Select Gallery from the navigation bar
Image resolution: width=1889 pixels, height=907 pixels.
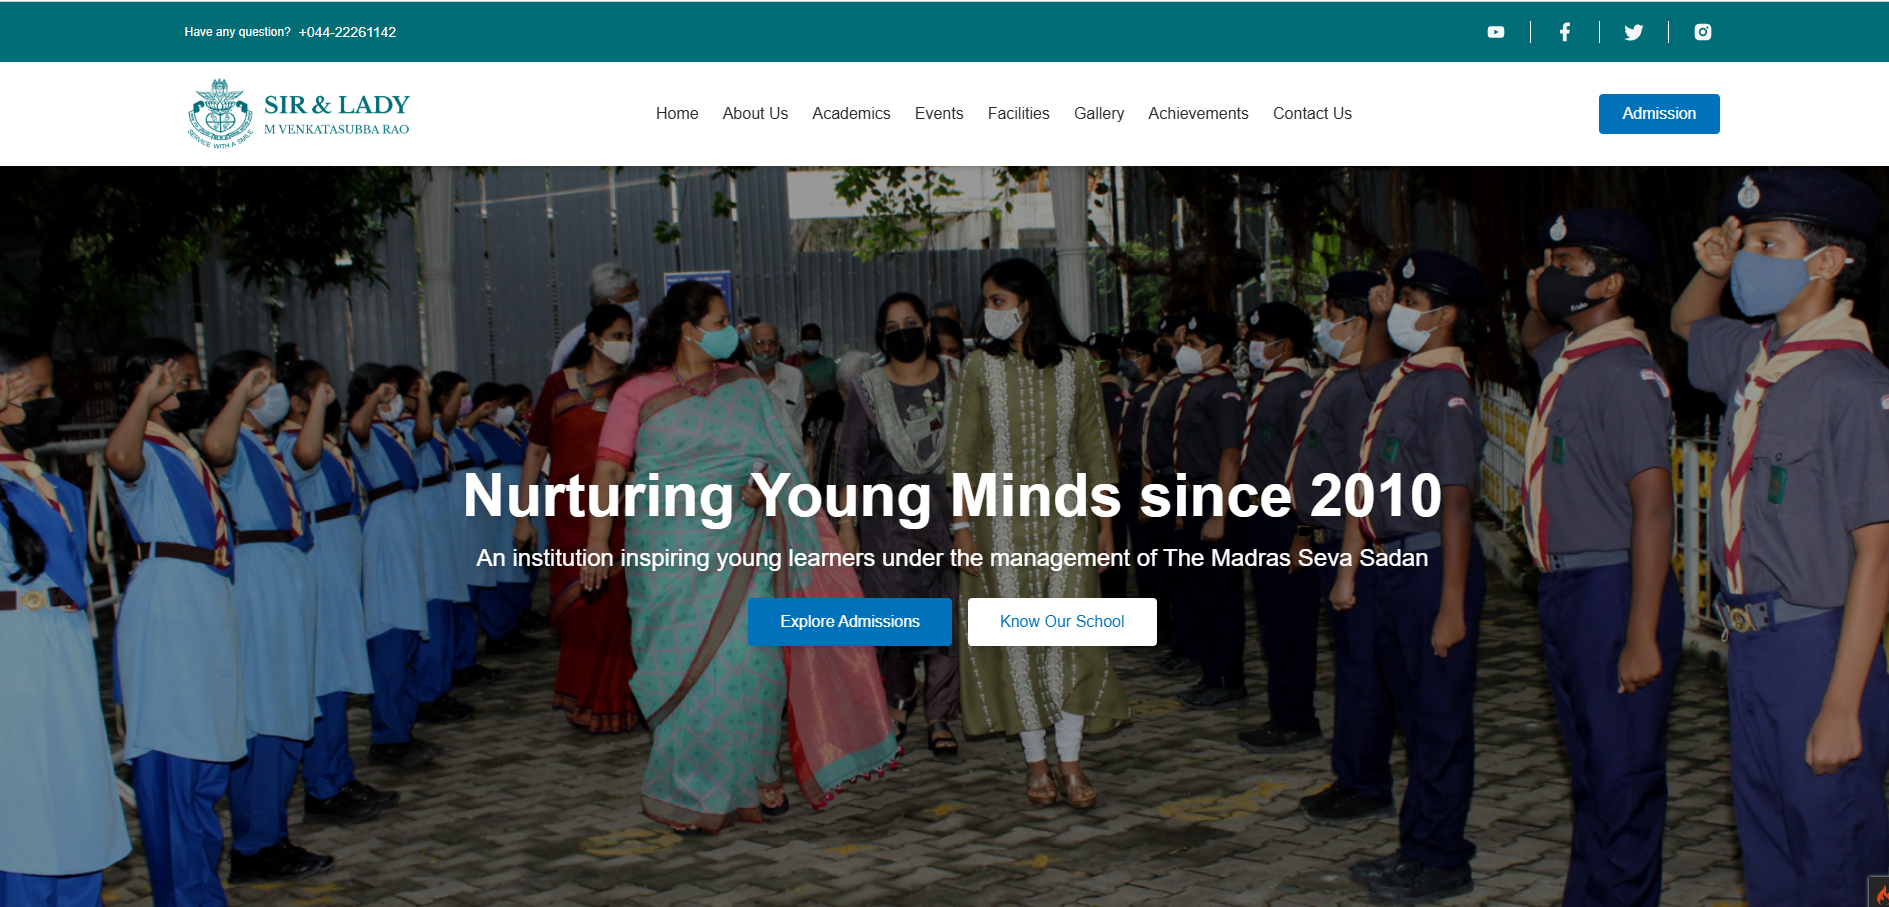click(1099, 114)
